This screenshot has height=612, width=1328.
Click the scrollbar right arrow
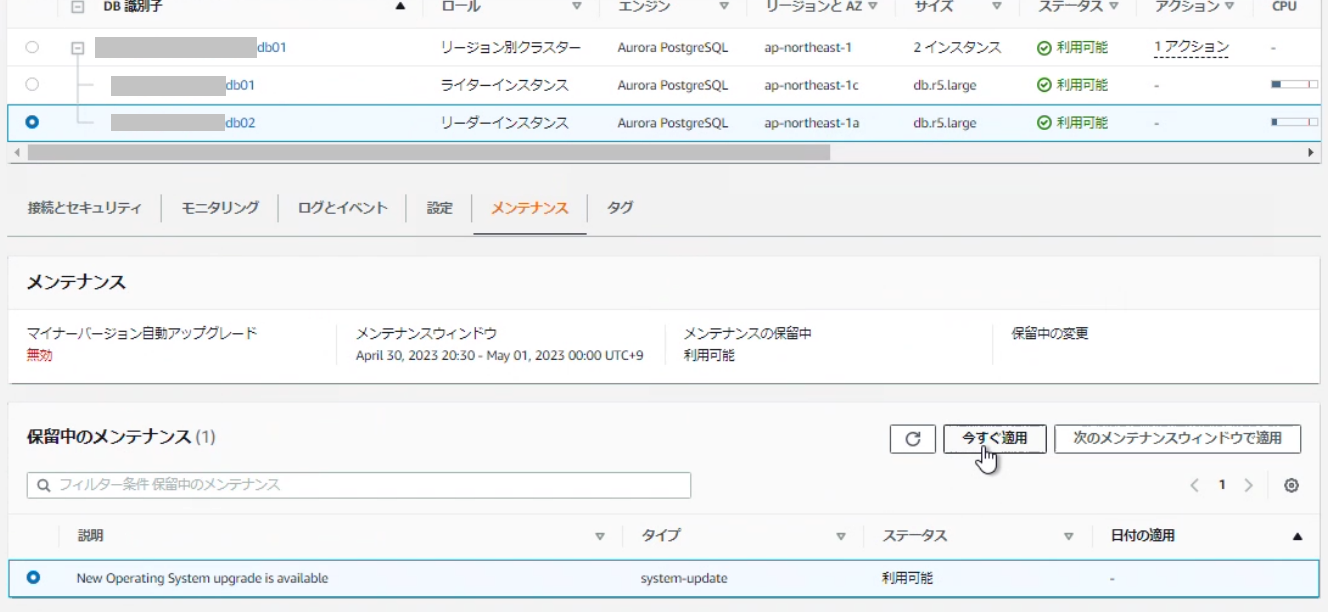click(x=1312, y=153)
